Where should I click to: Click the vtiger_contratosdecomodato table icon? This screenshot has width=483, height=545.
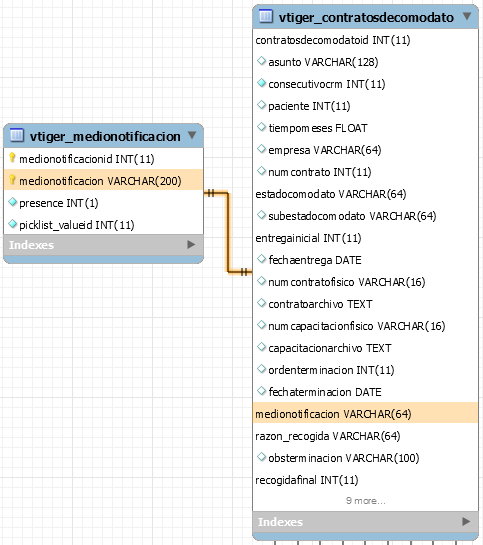coord(266,16)
